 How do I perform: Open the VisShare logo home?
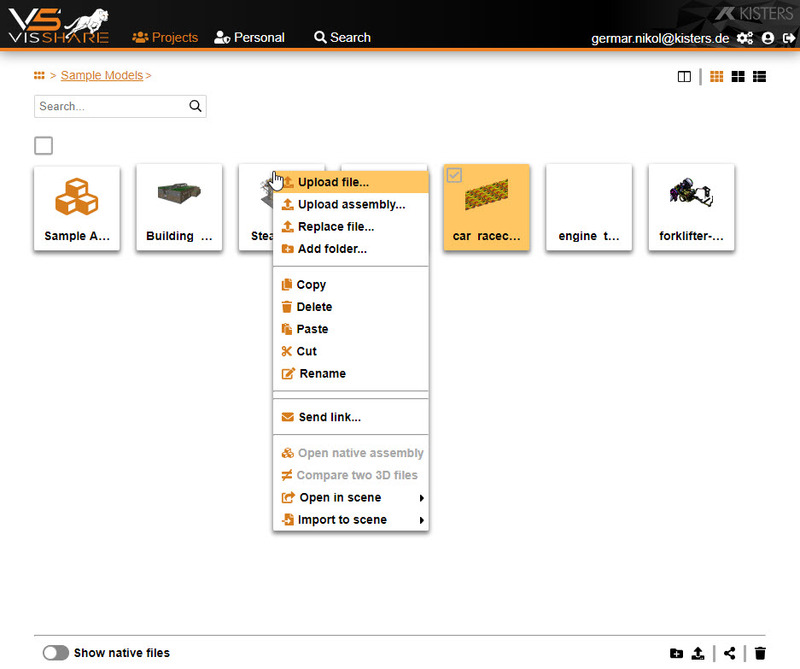59,25
